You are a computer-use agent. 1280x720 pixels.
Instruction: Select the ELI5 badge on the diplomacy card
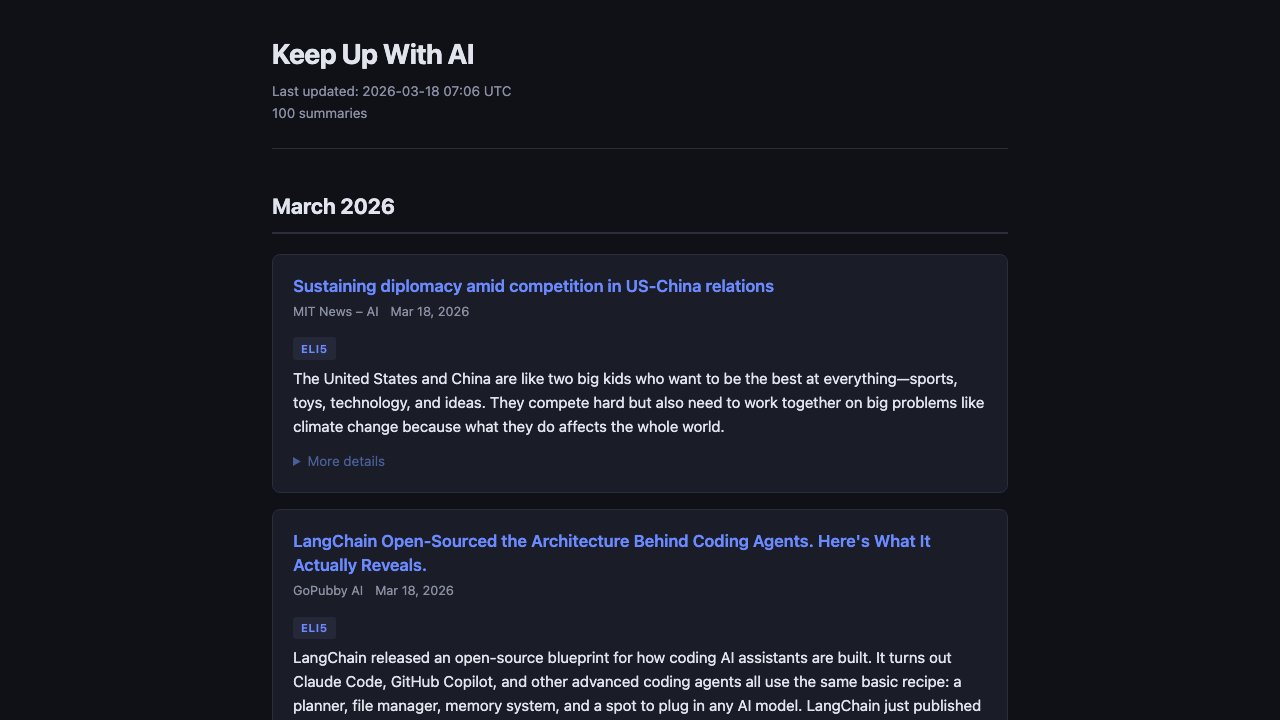pos(314,349)
